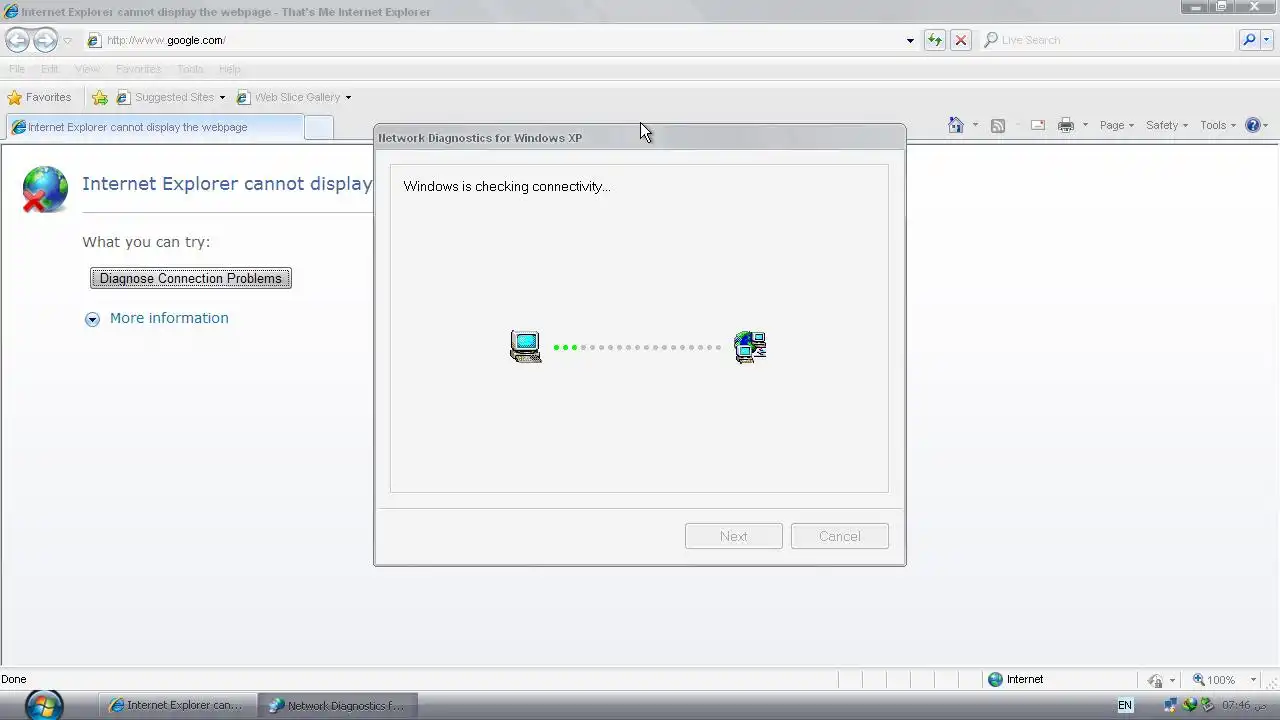Open search provider options dropdown

[1266, 40]
